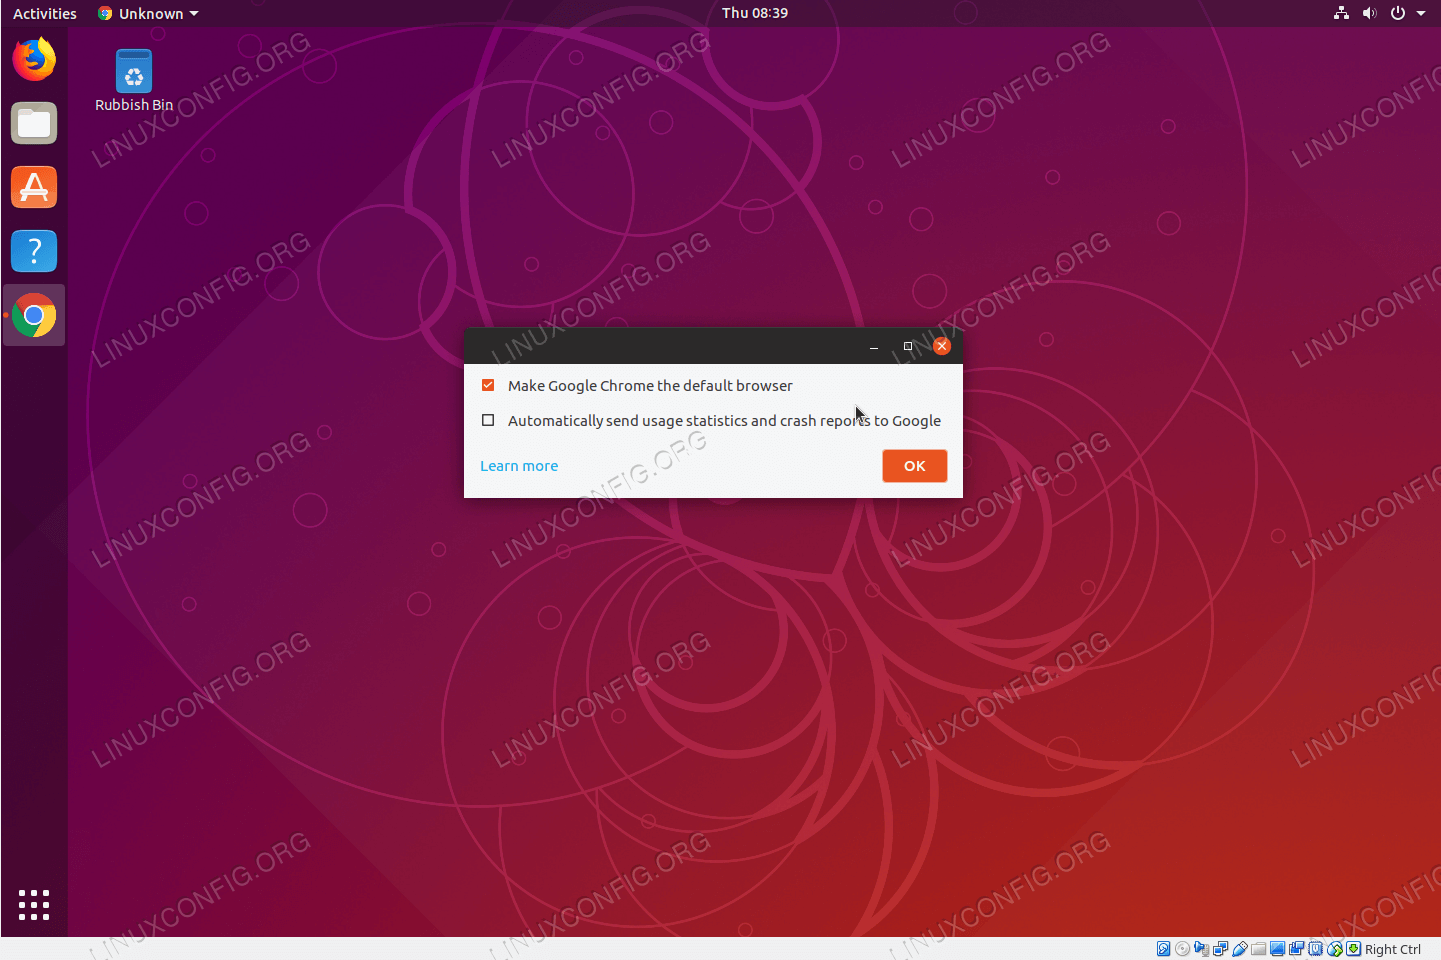Click the VirtualBox CPU indicator
1441x960 pixels.
click(x=1316, y=949)
